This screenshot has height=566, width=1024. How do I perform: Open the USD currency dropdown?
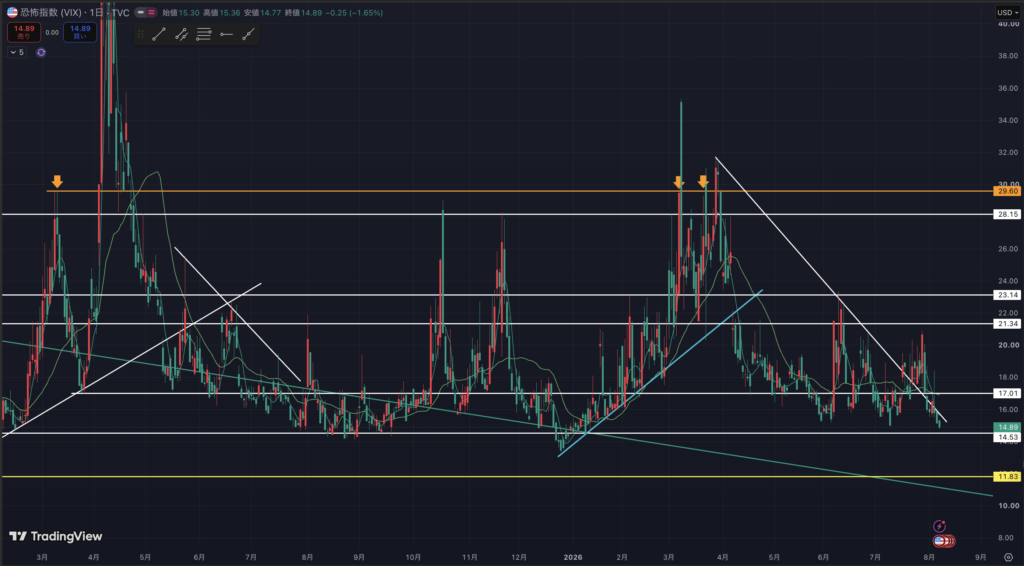1008,12
